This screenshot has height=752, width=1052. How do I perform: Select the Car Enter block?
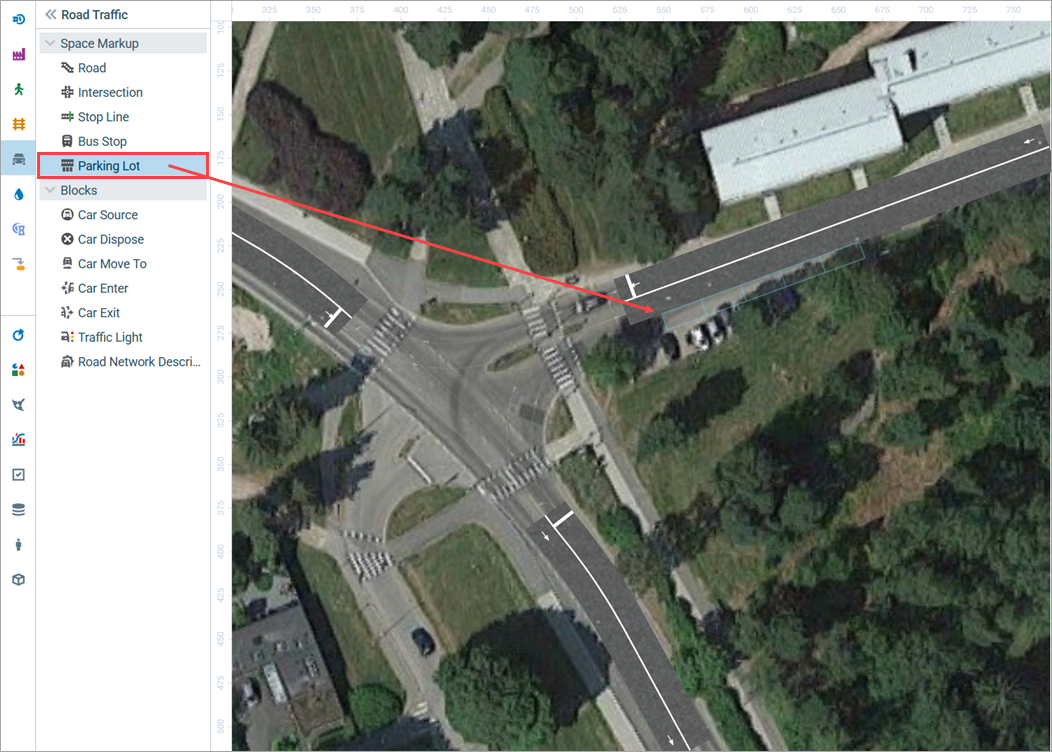click(95, 288)
